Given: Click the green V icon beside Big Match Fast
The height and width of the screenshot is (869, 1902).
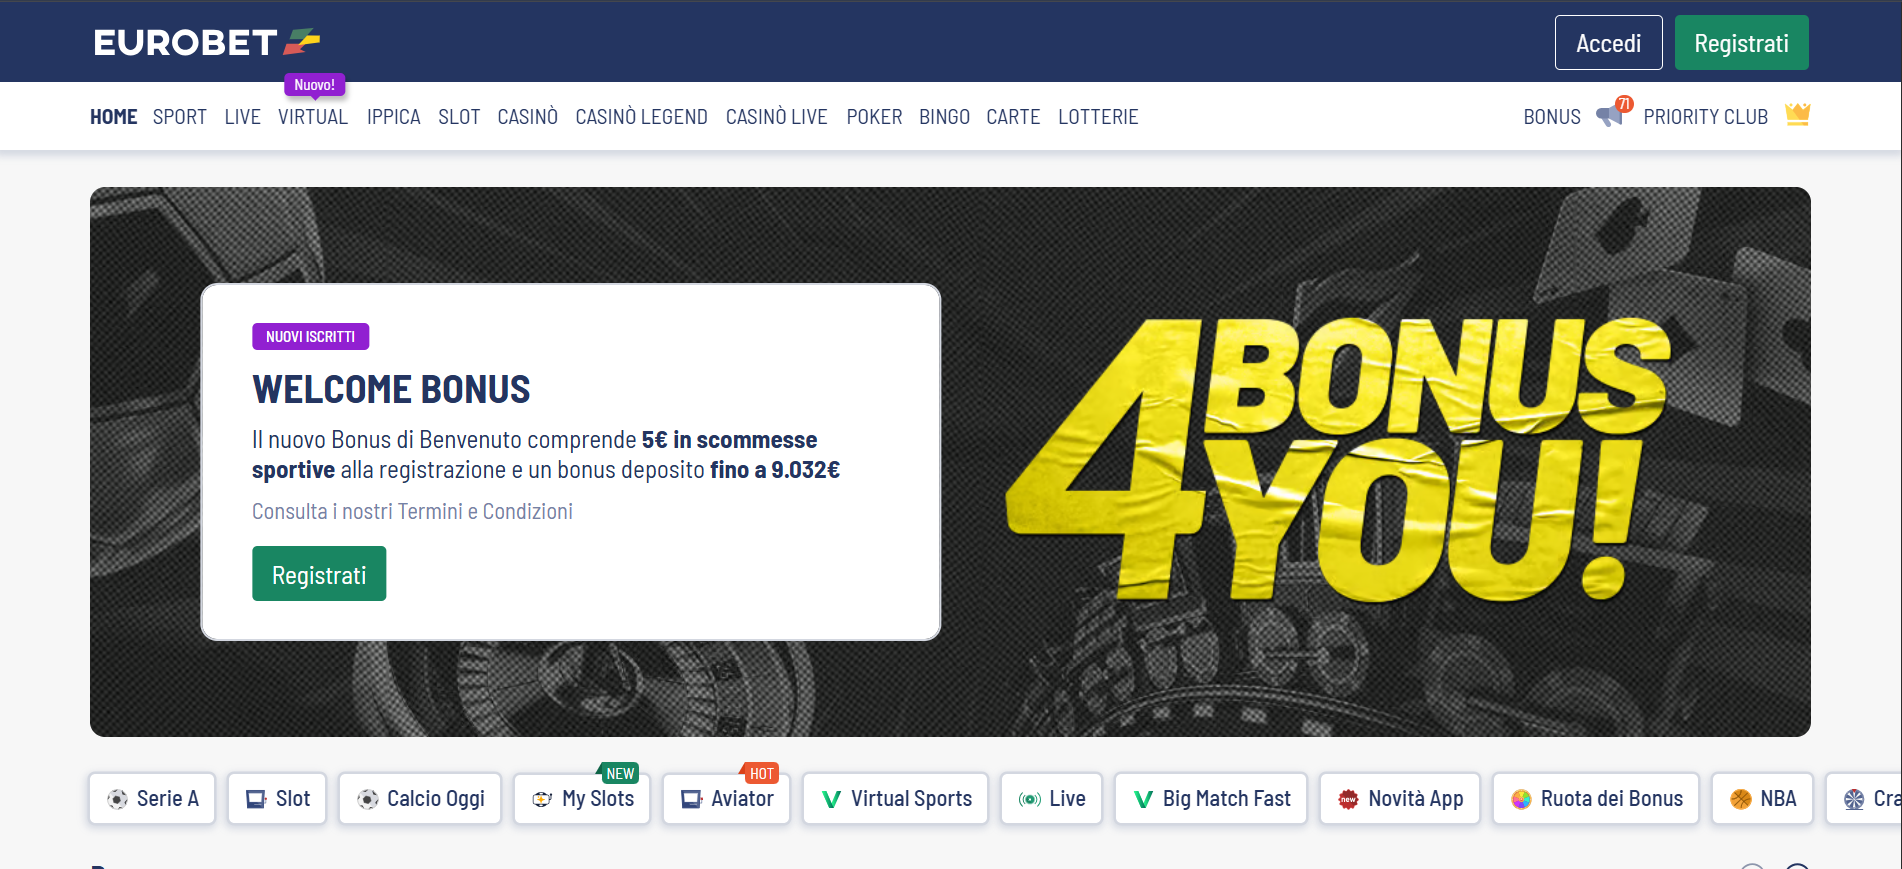Looking at the screenshot, I should click(1143, 799).
